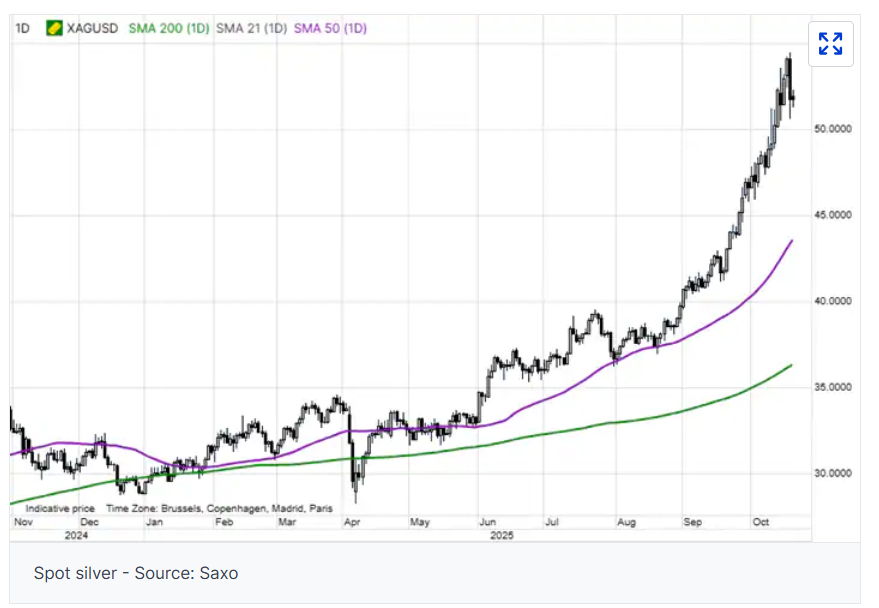Click the purple SMA 50 line end
Screen dimensions: 879x608
coord(791,241)
